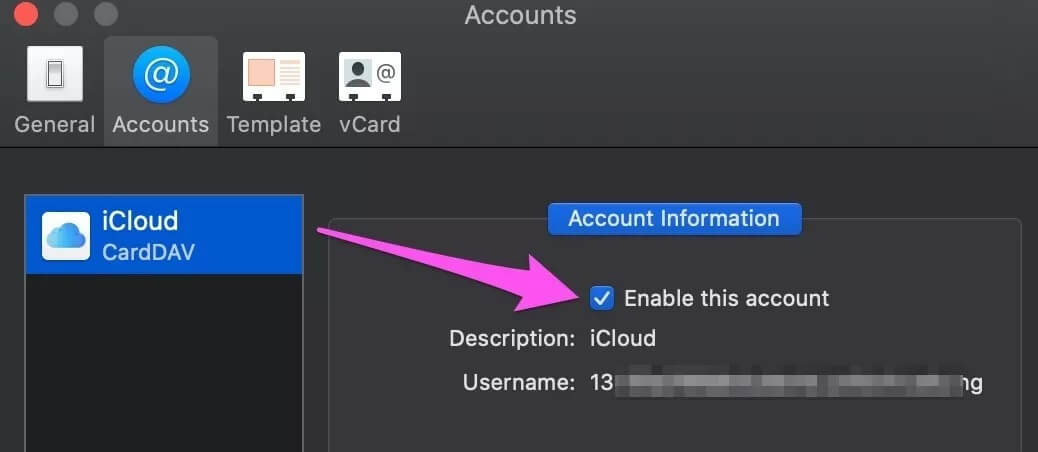Close the Accounts window with red button
This screenshot has width=1038, height=452.
click(x=26, y=14)
